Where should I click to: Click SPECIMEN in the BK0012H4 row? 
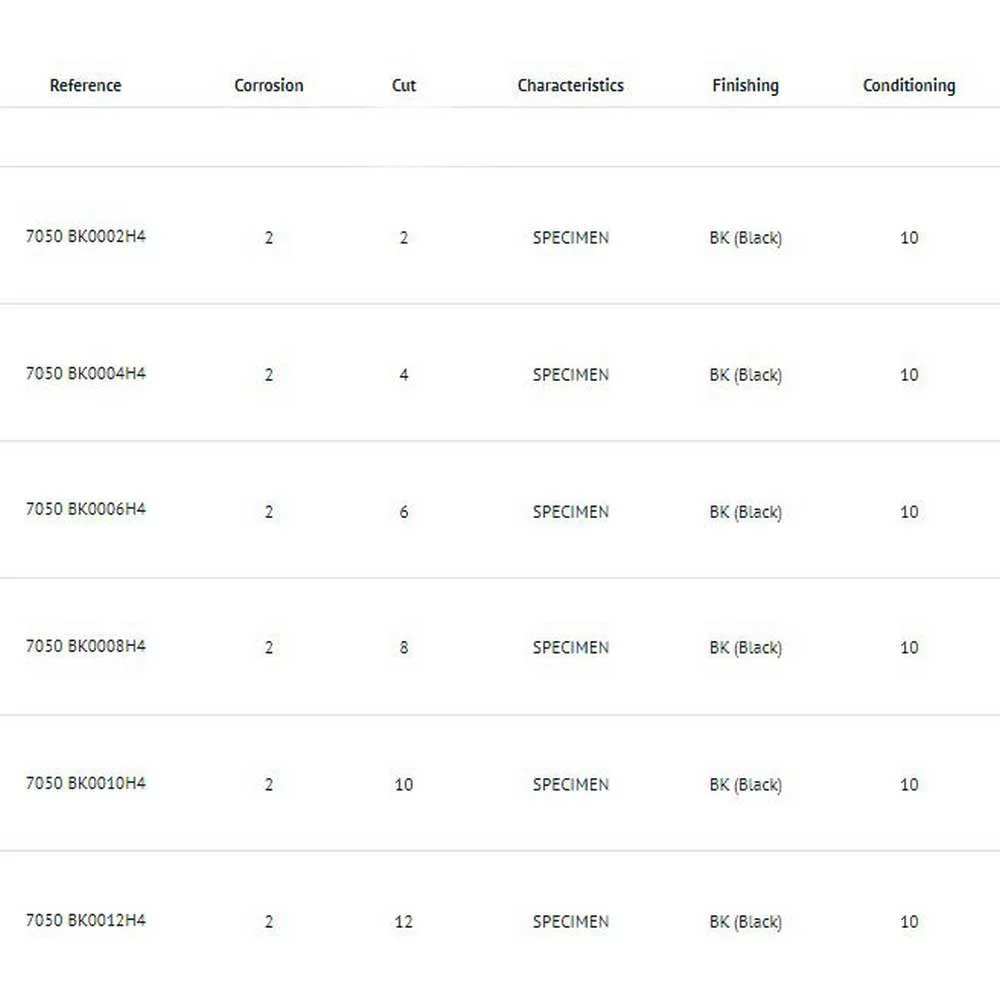pos(570,922)
